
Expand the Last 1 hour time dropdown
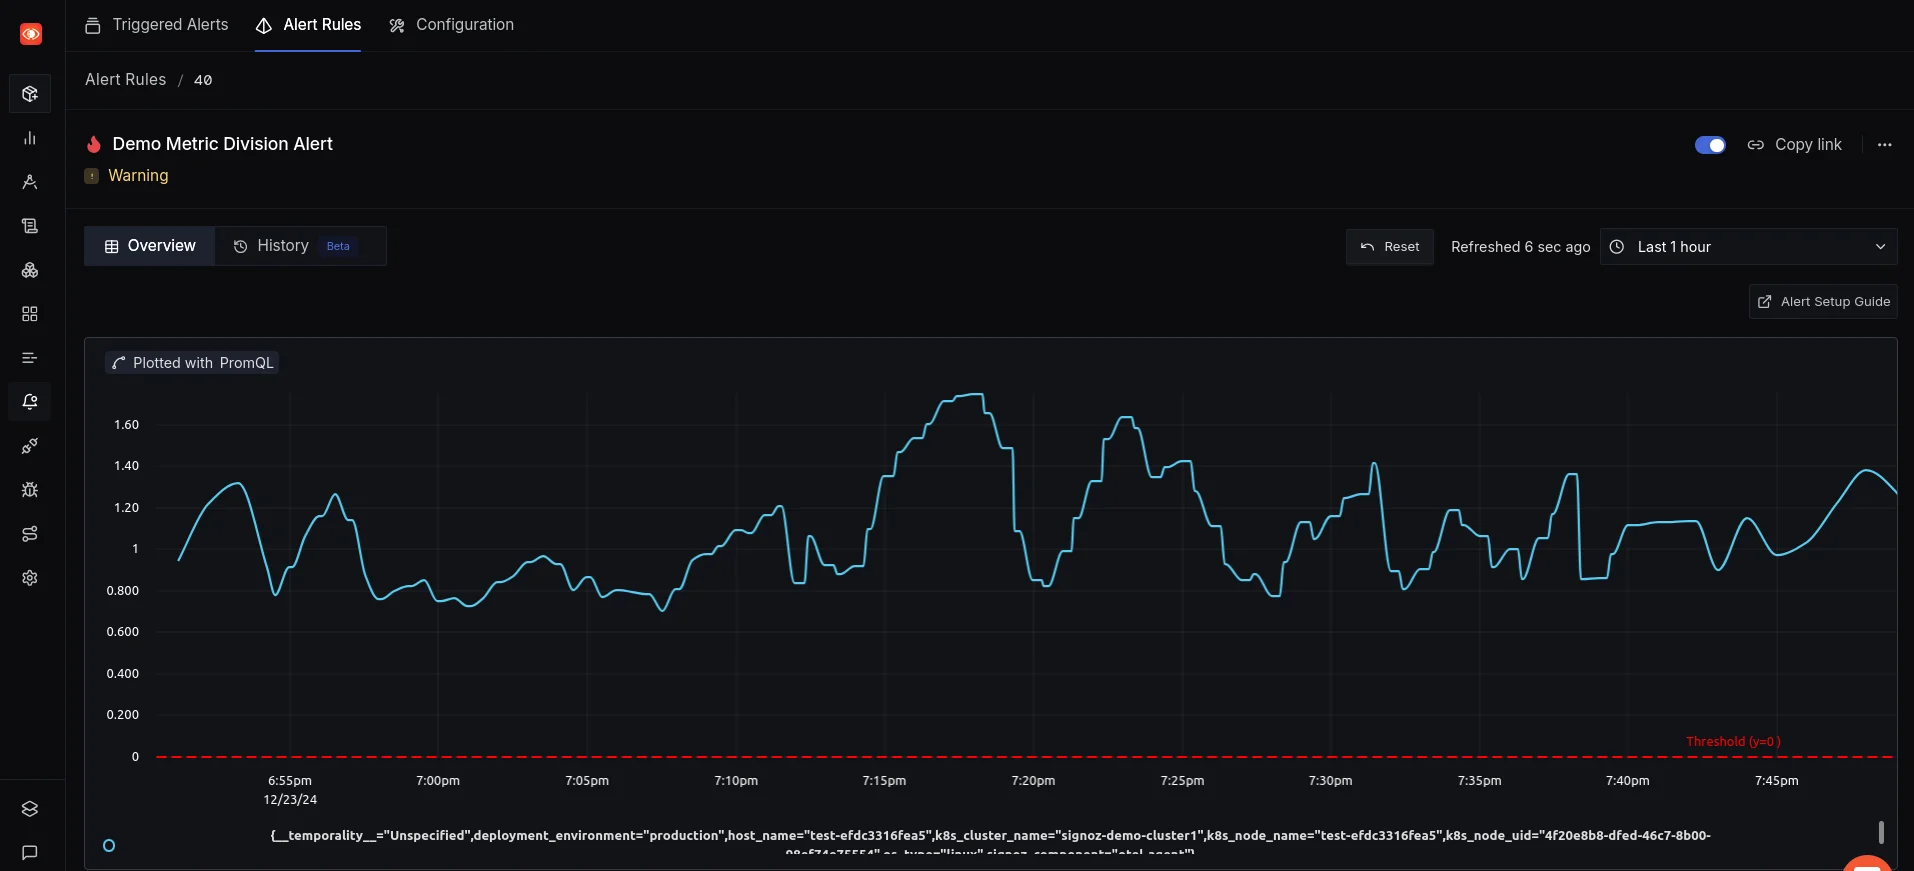1748,247
